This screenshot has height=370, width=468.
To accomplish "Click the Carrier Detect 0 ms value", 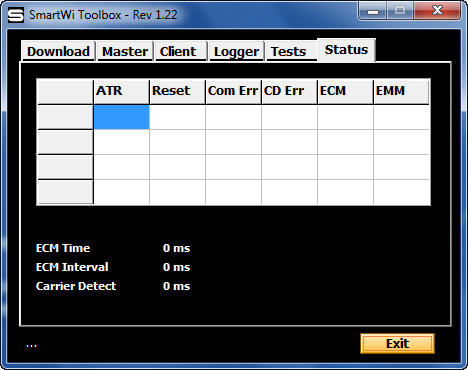I will (177, 286).
